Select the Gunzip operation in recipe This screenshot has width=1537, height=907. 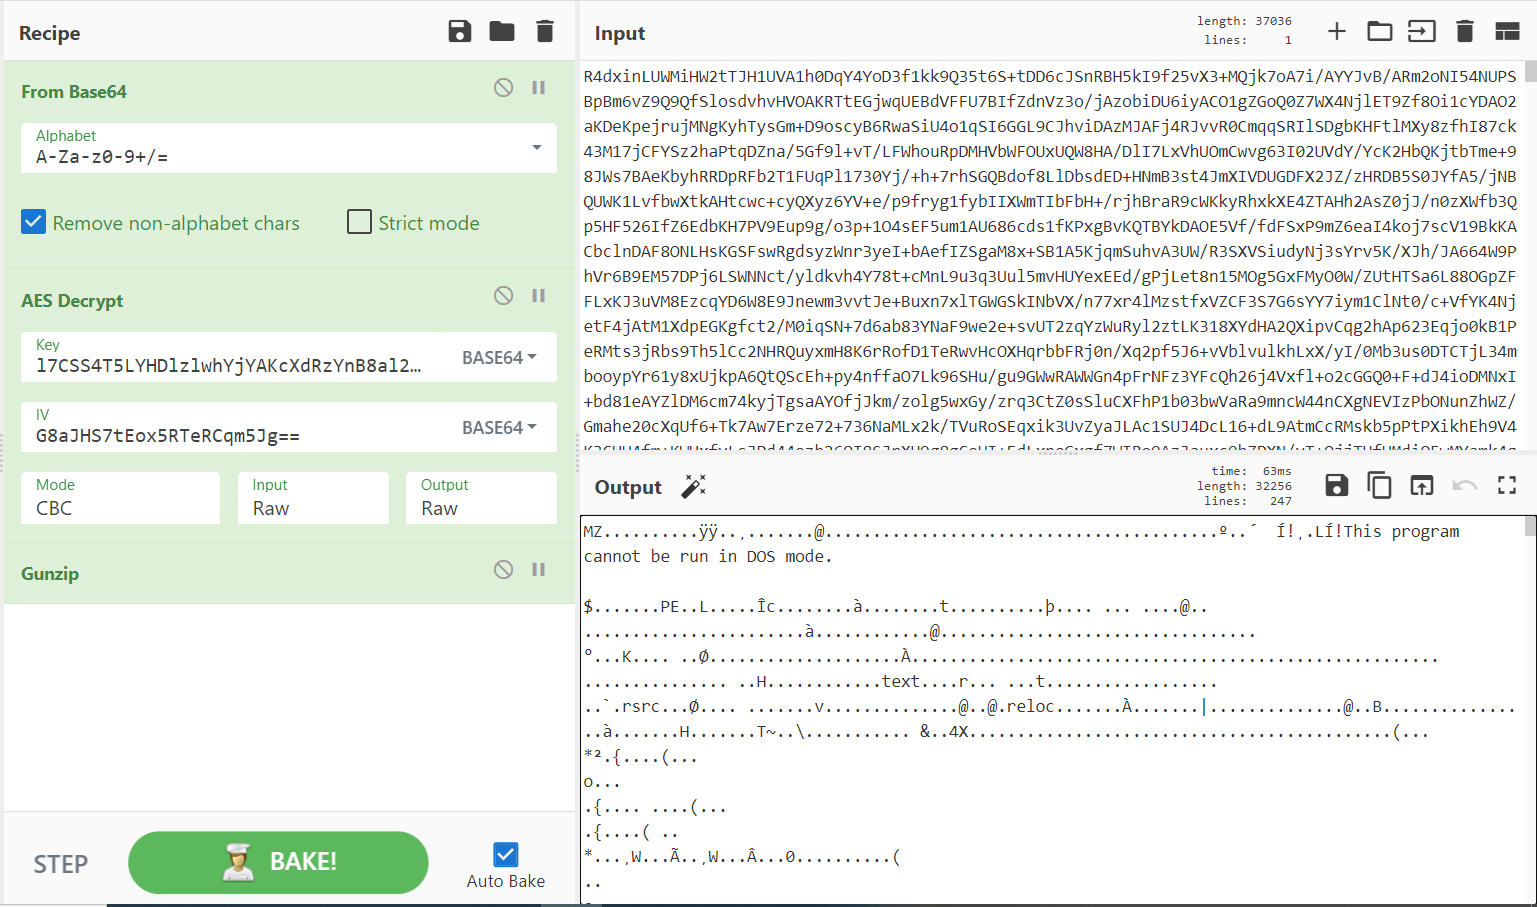point(50,574)
